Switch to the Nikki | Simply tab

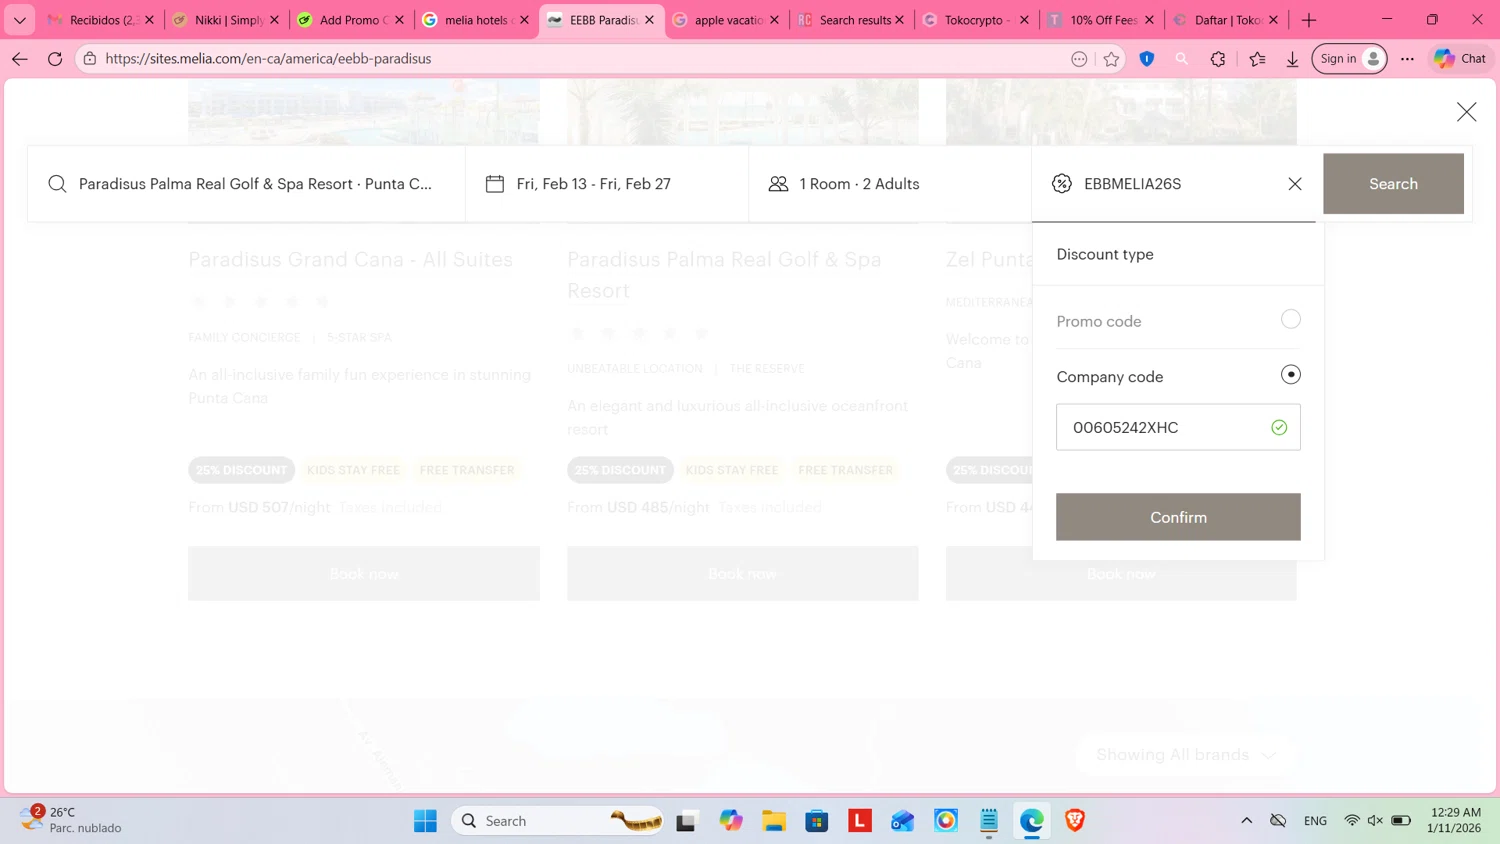pyautogui.click(x=227, y=20)
